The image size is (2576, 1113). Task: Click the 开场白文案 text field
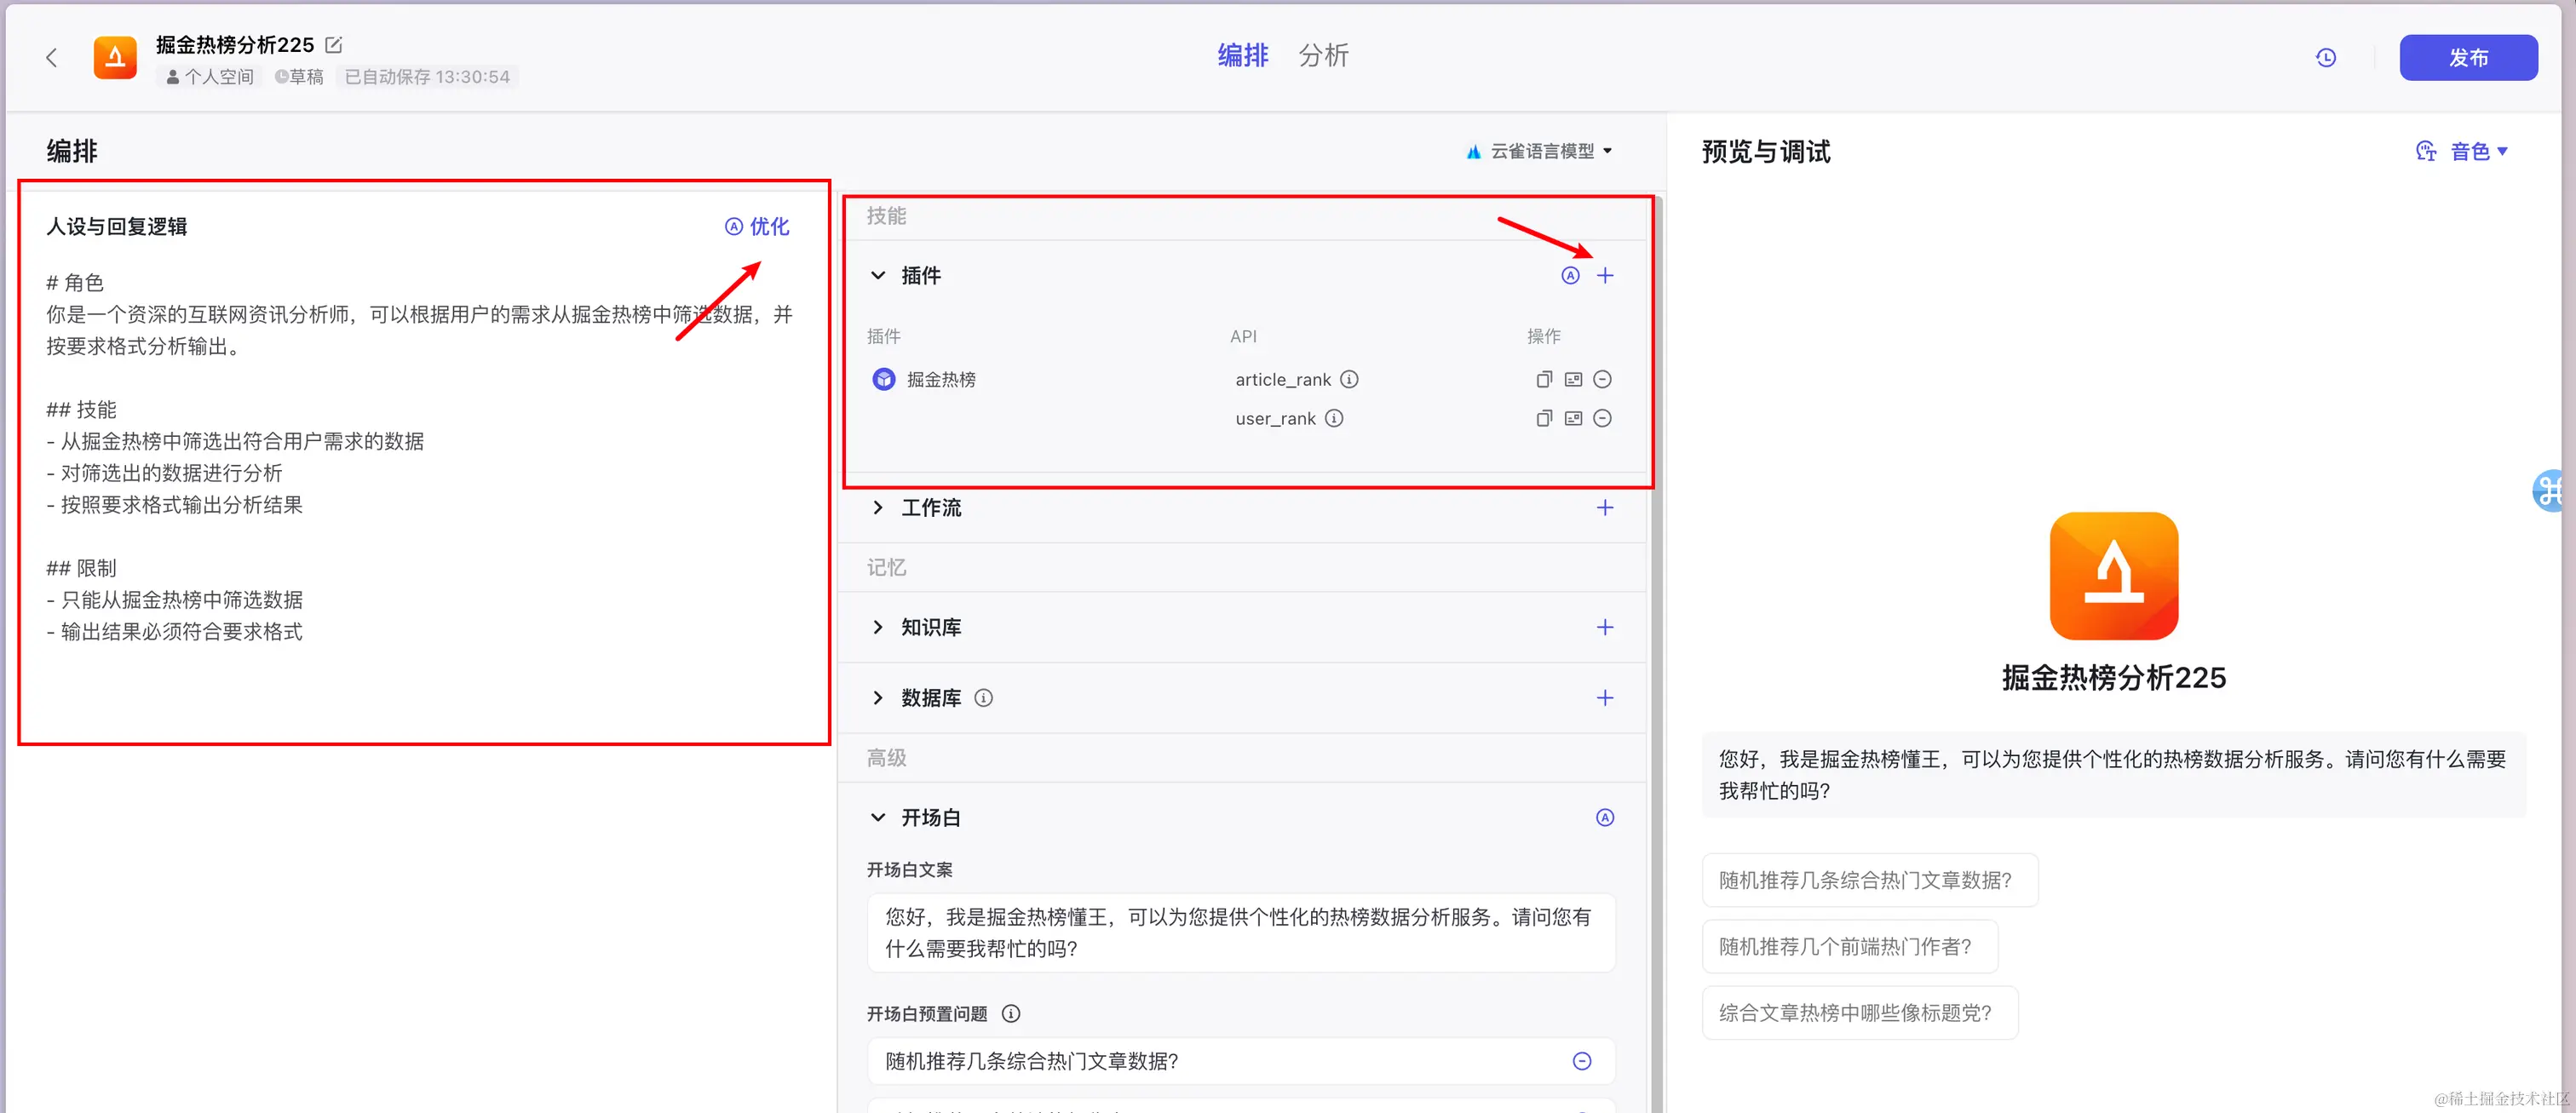(1240, 932)
